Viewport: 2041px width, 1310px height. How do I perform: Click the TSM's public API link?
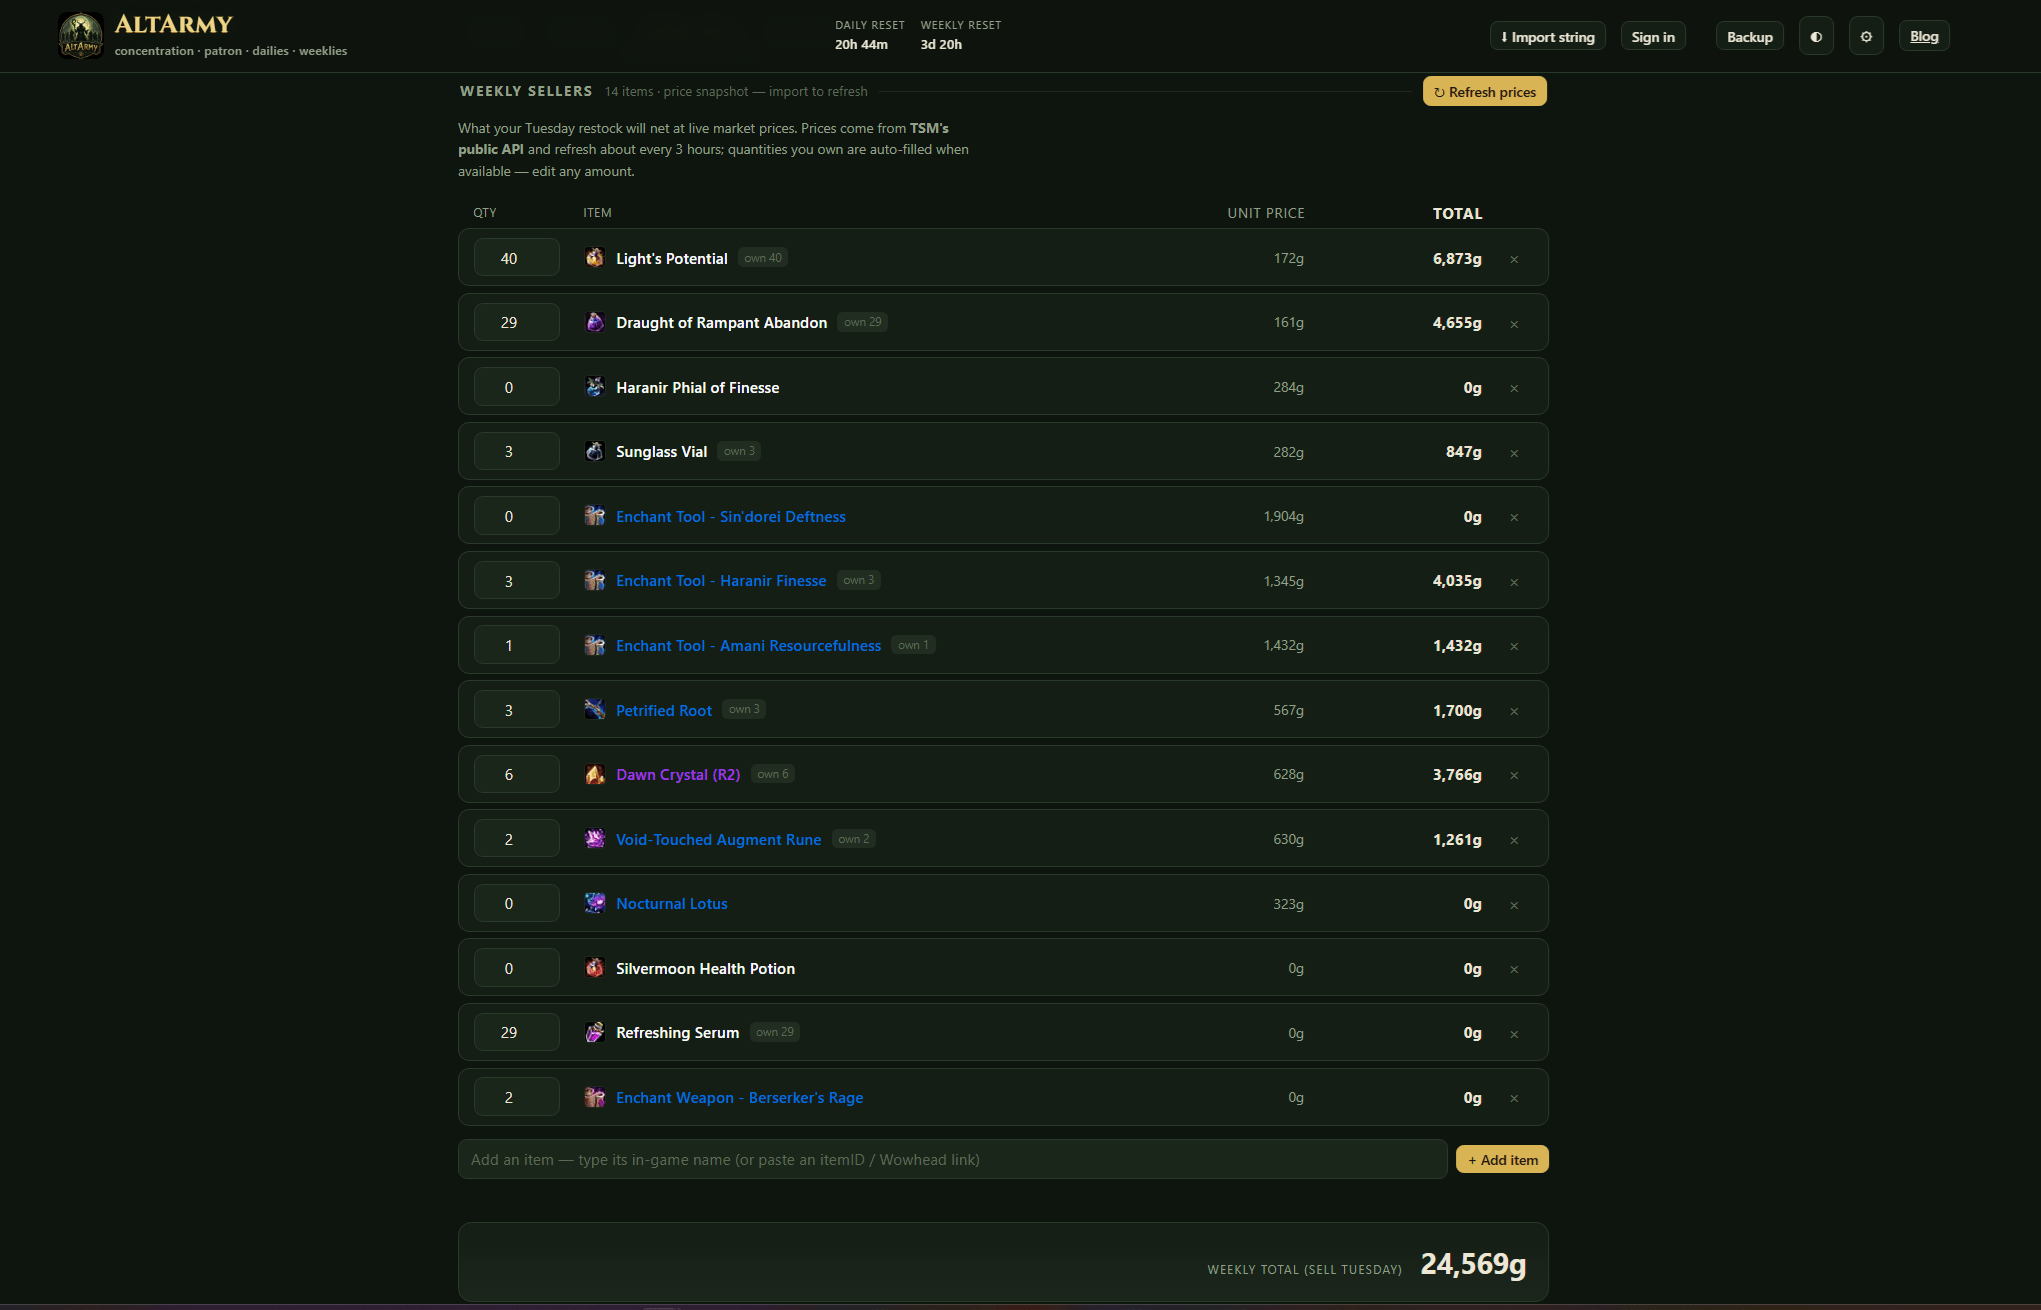click(703, 139)
